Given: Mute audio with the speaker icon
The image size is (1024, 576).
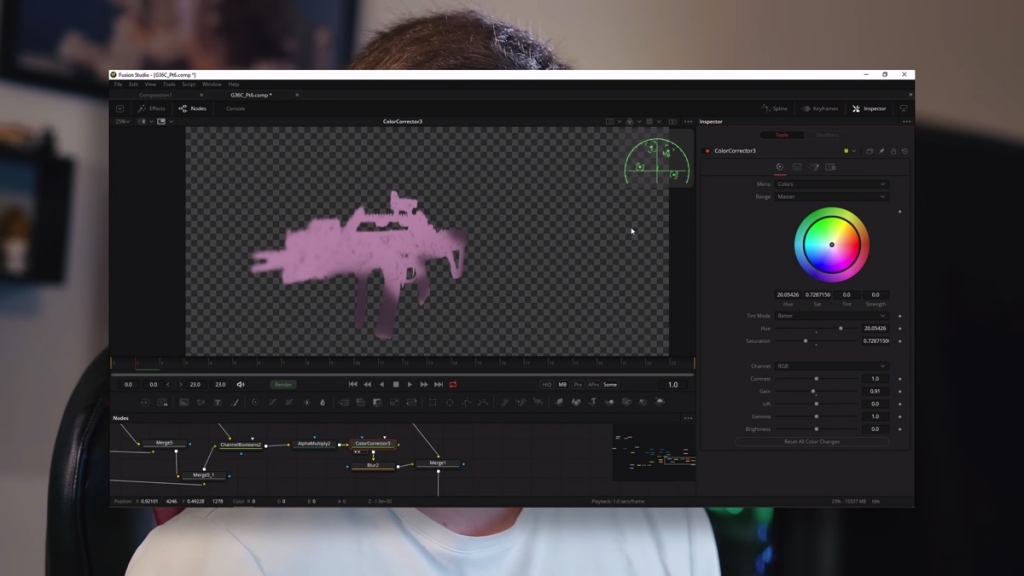Looking at the screenshot, I should [239, 382].
